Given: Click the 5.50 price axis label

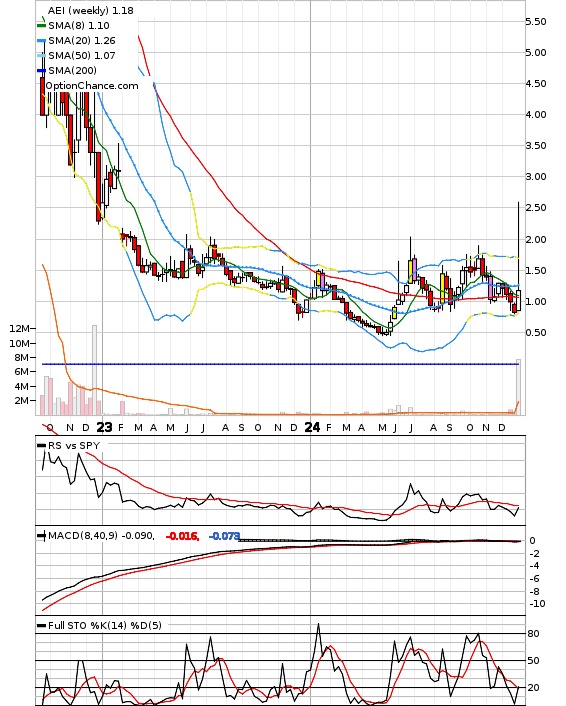Looking at the screenshot, I should tap(536, 22).
